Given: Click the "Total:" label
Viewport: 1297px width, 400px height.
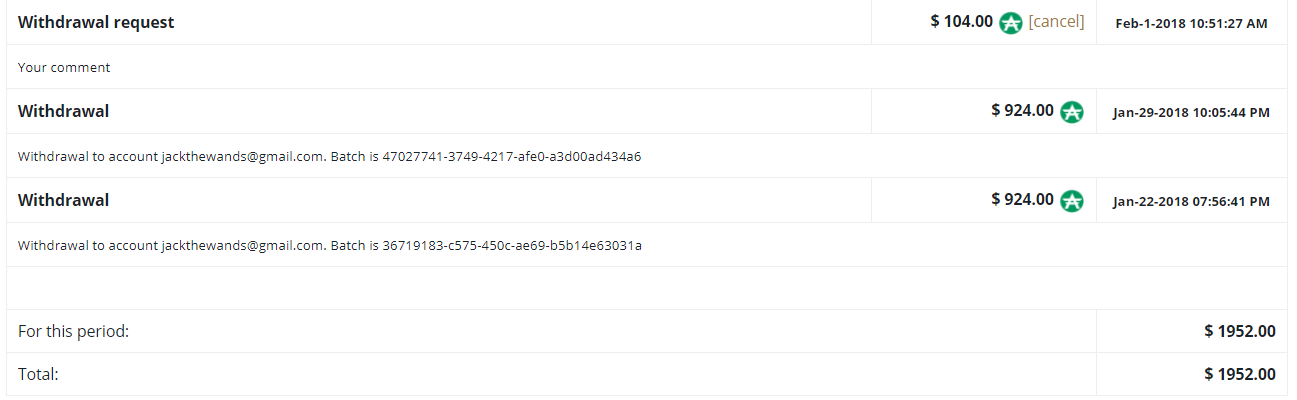Looking at the screenshot, I should click(x=38, y=374).
